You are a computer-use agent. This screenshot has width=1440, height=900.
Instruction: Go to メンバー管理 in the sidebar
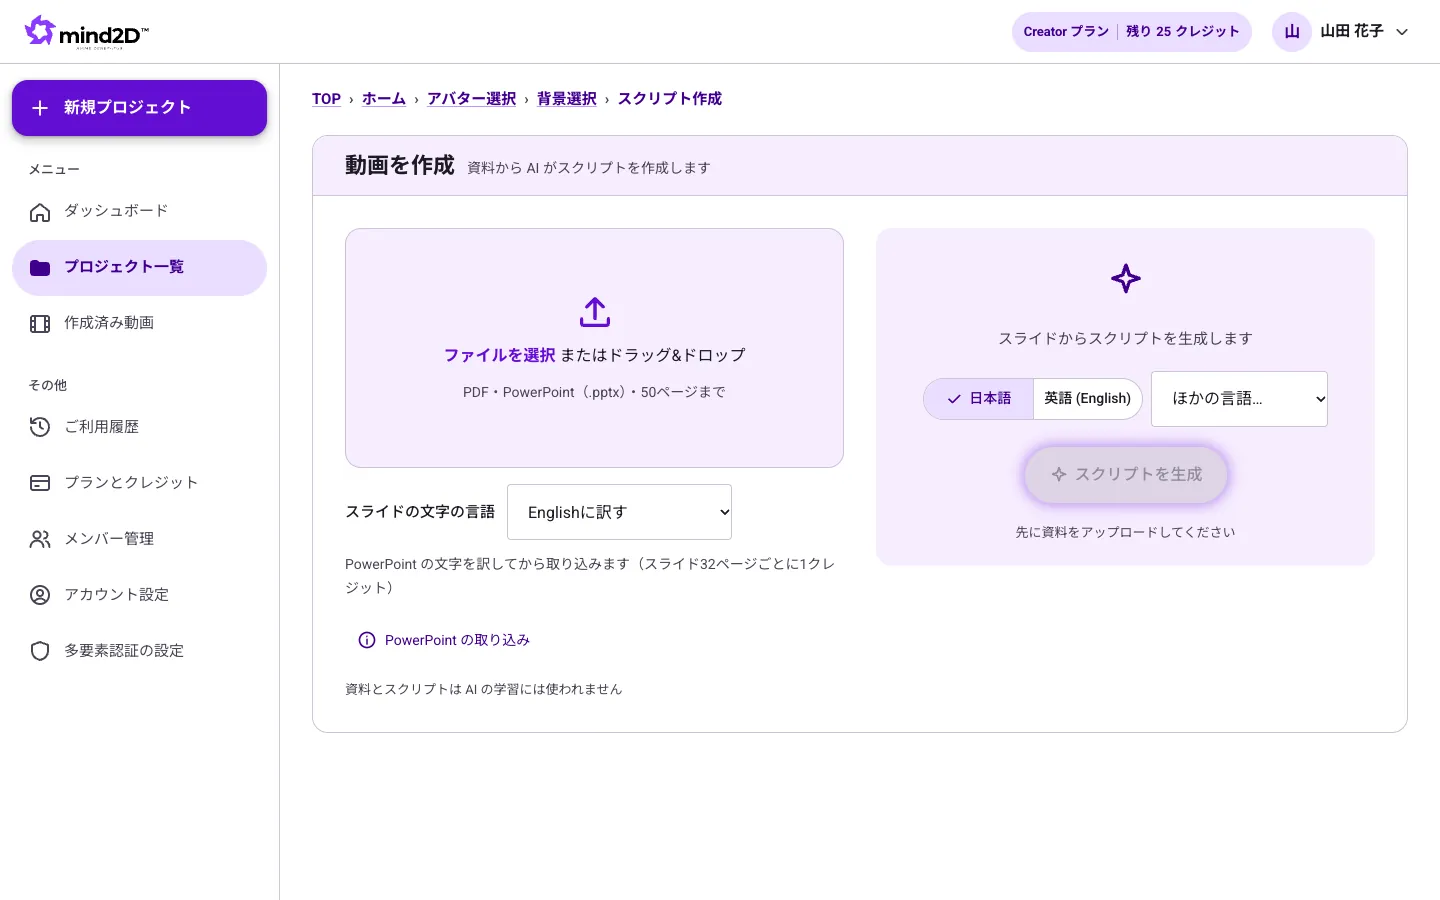pos(139,540)
